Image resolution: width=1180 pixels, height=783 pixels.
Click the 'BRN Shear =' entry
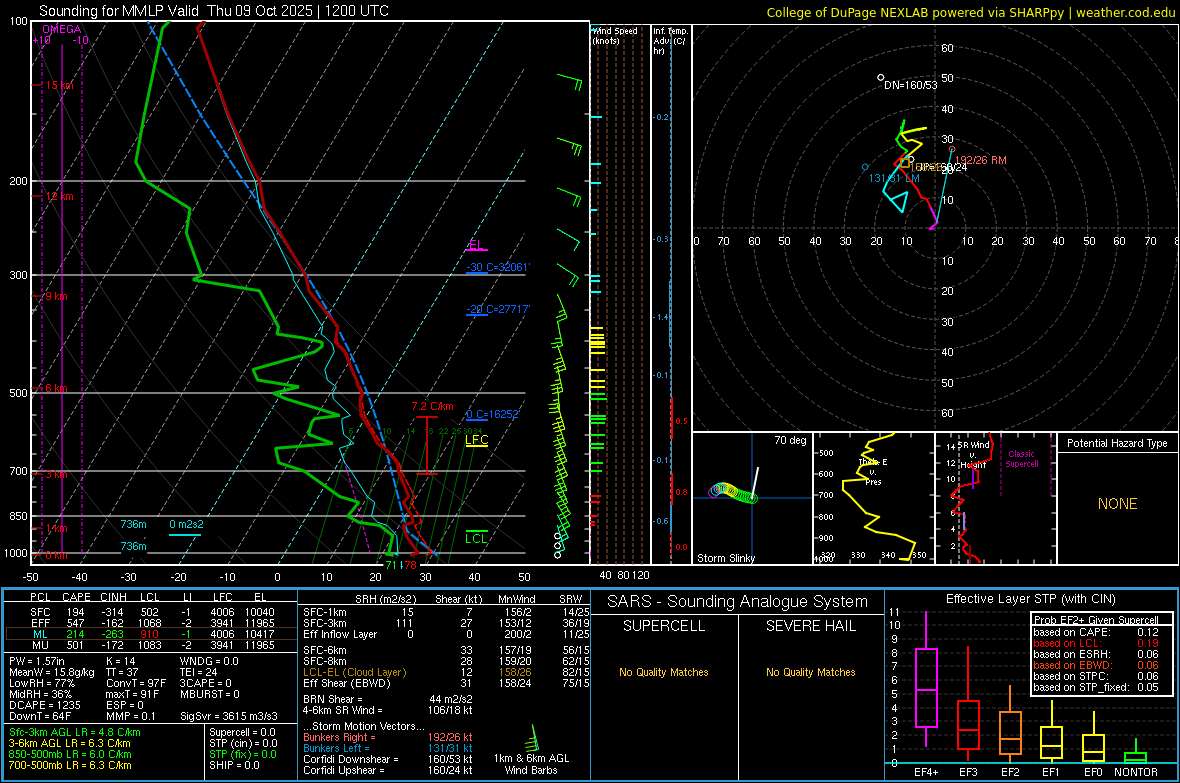pos(388,699)
